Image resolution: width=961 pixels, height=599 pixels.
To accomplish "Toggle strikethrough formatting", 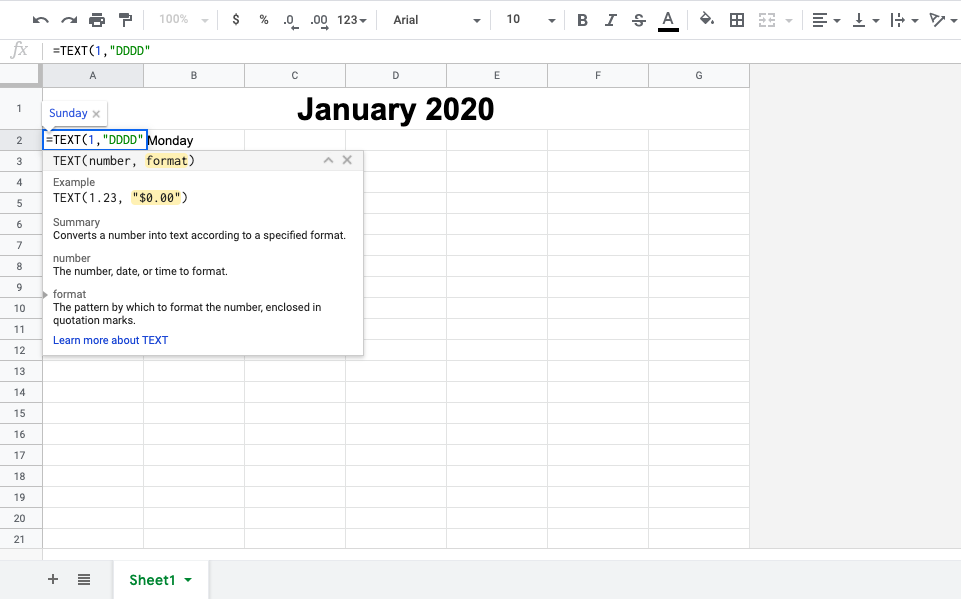I will [x=637, y=19].
